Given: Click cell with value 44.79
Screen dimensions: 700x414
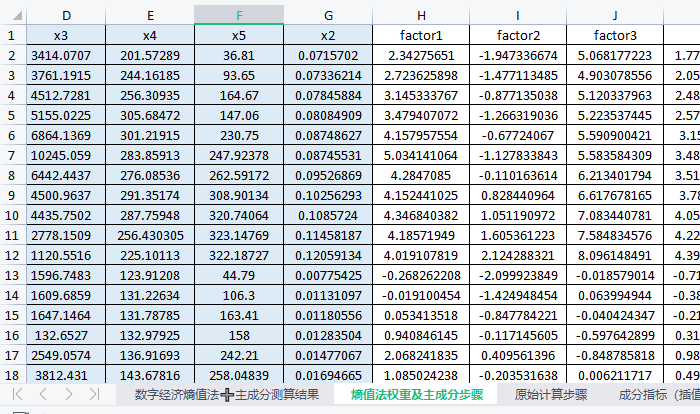Looking at the screenshot, I should pyautogui.click(x=239, y=276).
